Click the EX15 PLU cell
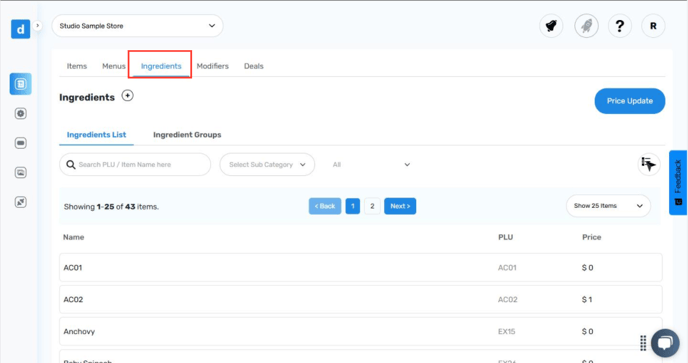Image resolution: width=688 pixels, height=363 pixels. pyautogui.click(x=506, y=331)
